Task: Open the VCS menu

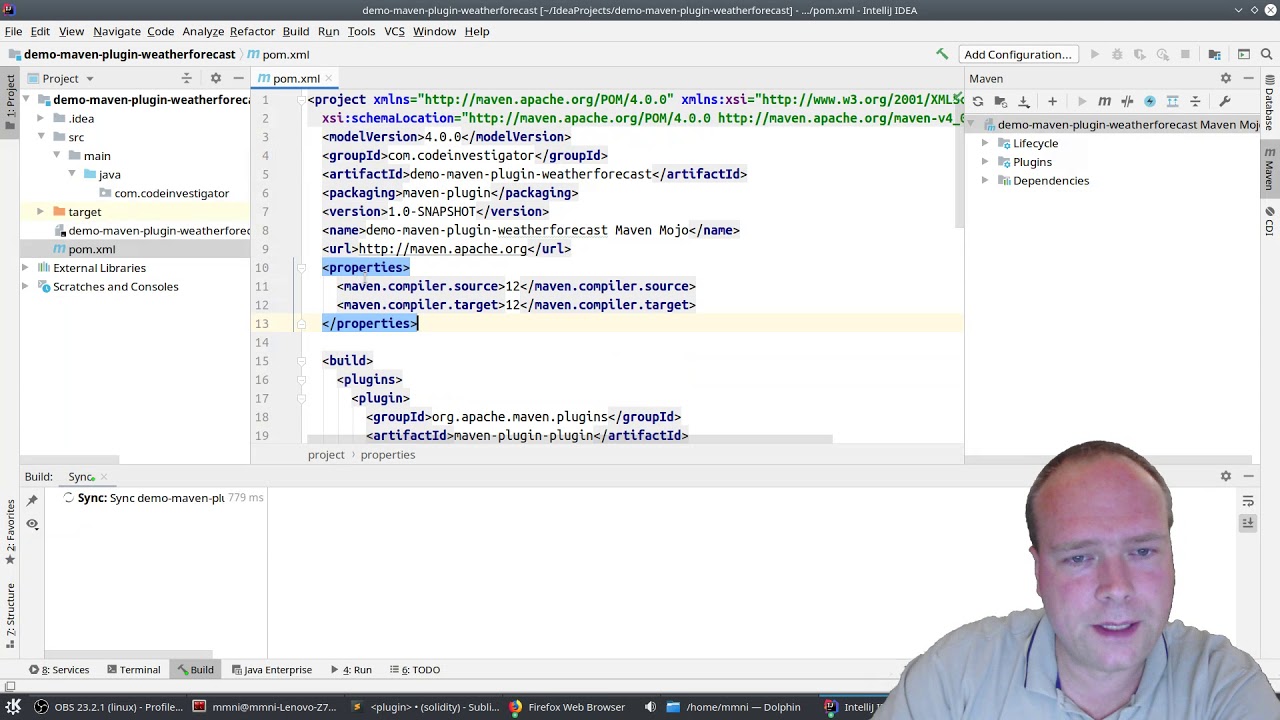Action: tap(394, 31)
